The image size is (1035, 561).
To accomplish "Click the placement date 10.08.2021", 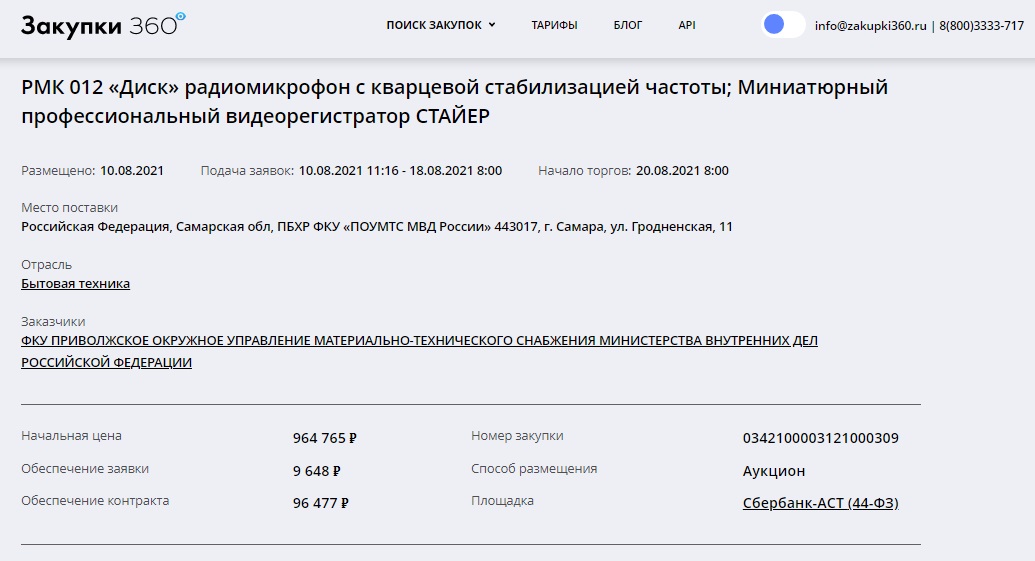I will (x=132, y=171).
